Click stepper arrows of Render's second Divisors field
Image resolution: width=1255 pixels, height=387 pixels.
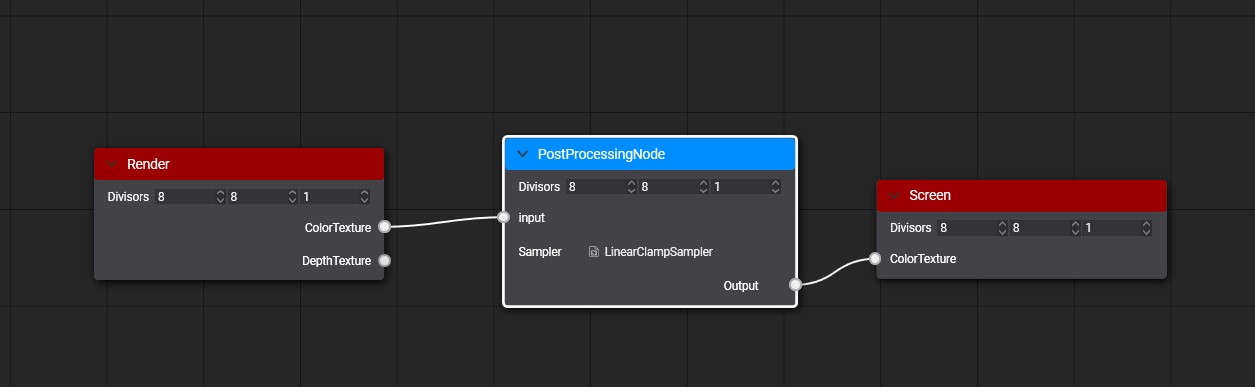point(292,197)
